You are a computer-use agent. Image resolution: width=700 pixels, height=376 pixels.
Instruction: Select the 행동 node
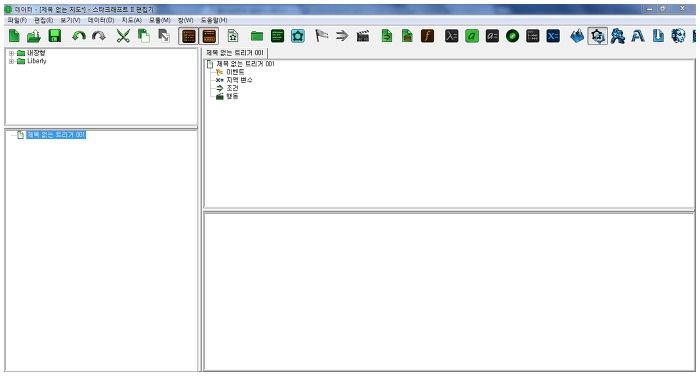click(232, 96)
